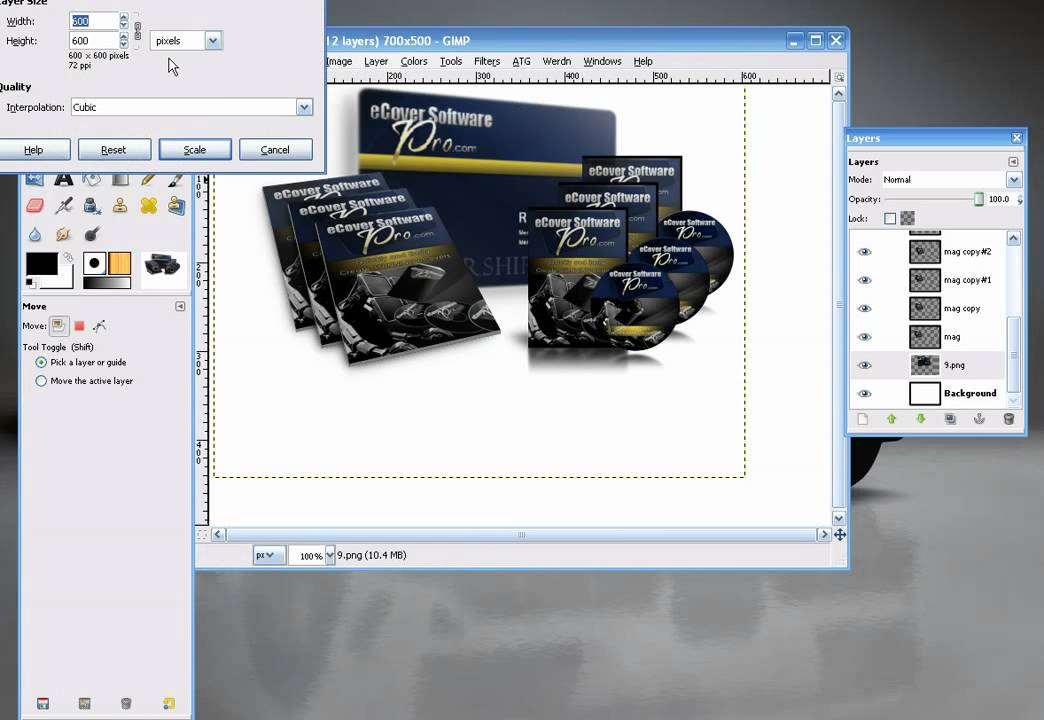Delete layer using trash icon in Layers

[x=1009, y=419]
